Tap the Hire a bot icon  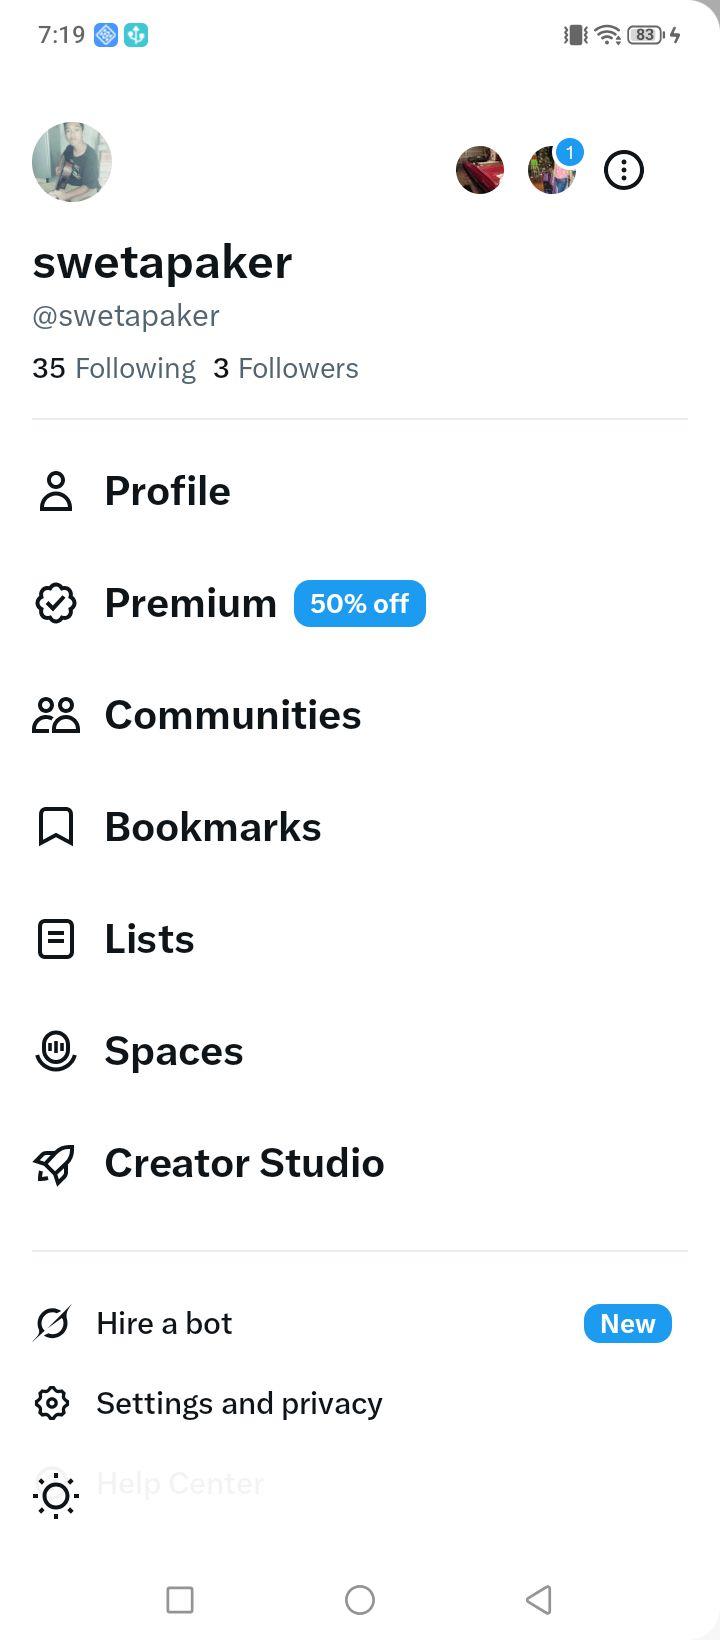pos(52,1323)
